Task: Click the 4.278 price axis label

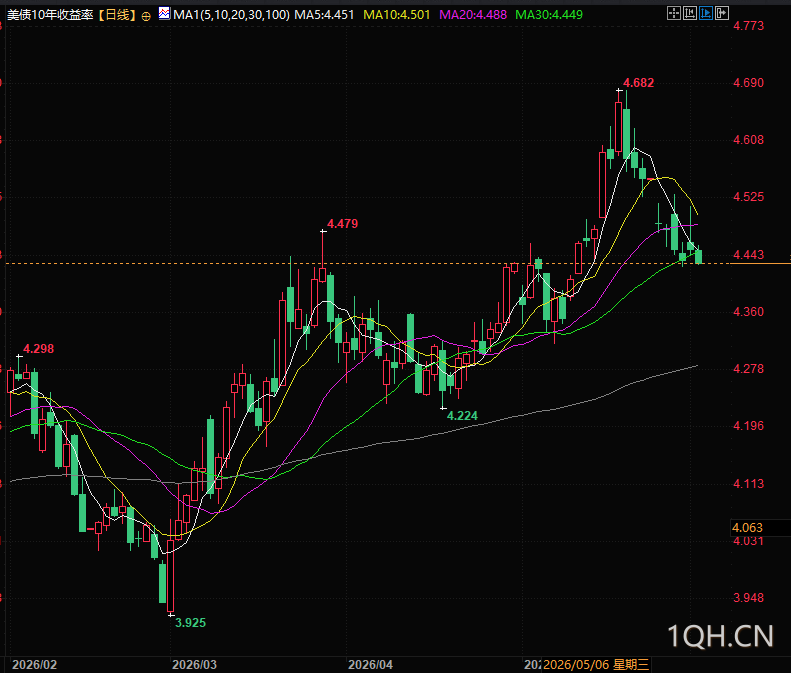Action: point(749,369)
